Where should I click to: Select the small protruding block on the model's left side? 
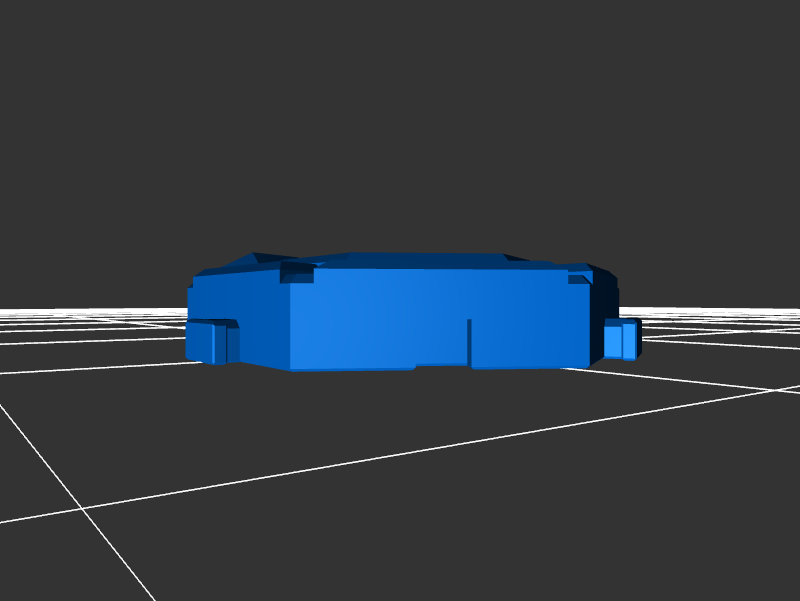pyautogui.click(x=211, y=342)
